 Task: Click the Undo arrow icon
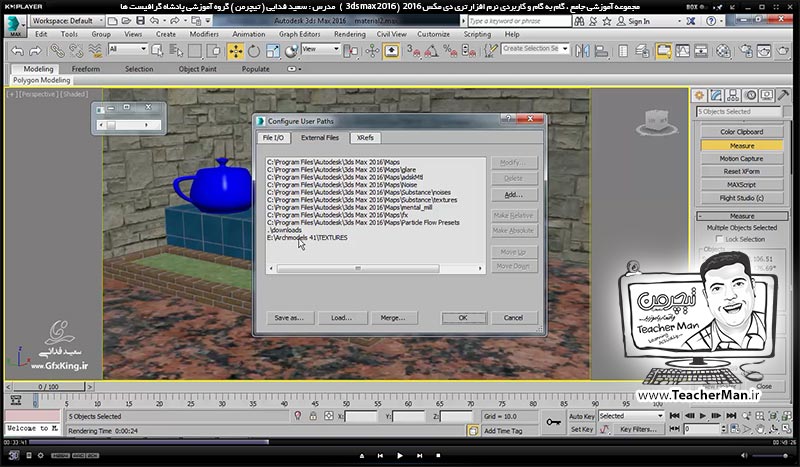point(17,51)
